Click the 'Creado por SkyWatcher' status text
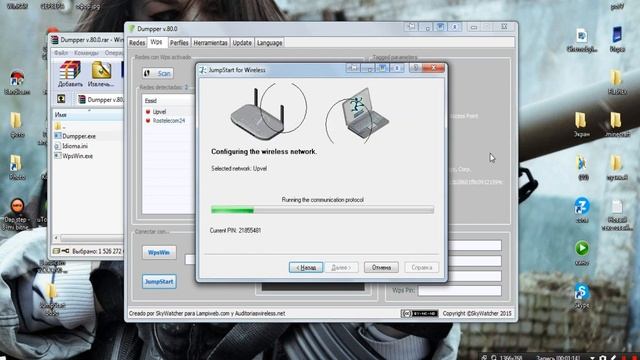This screenshot has height=360, width=640. (x=207, y=313)
